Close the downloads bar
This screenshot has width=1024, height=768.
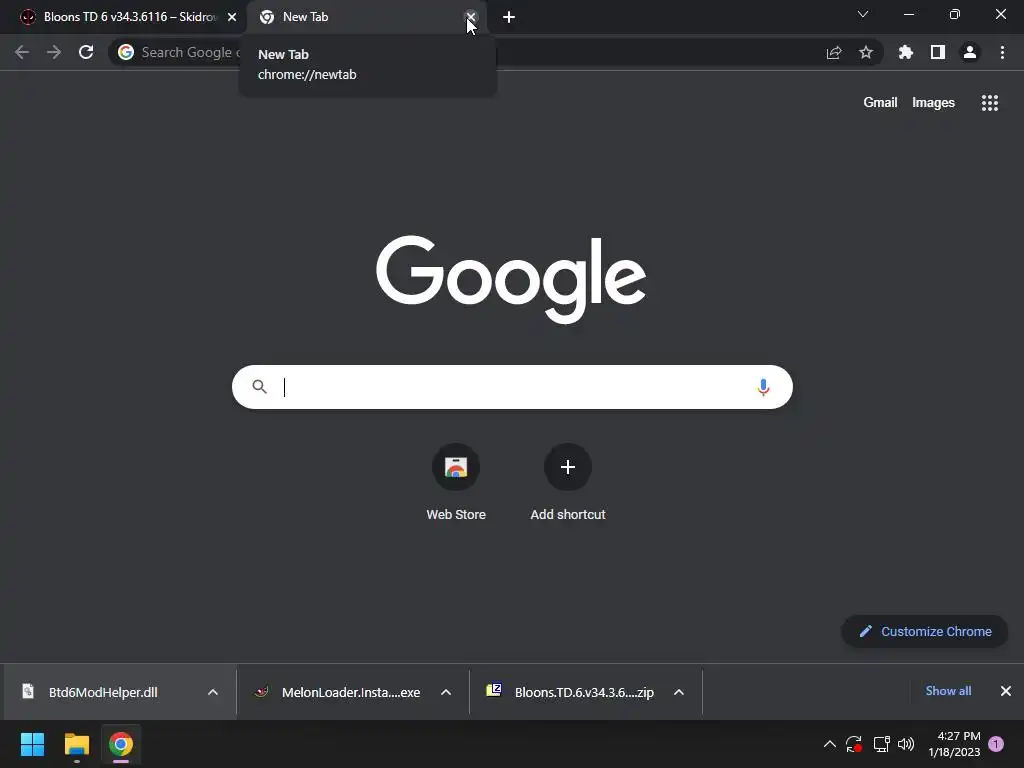pos(1006,691)
